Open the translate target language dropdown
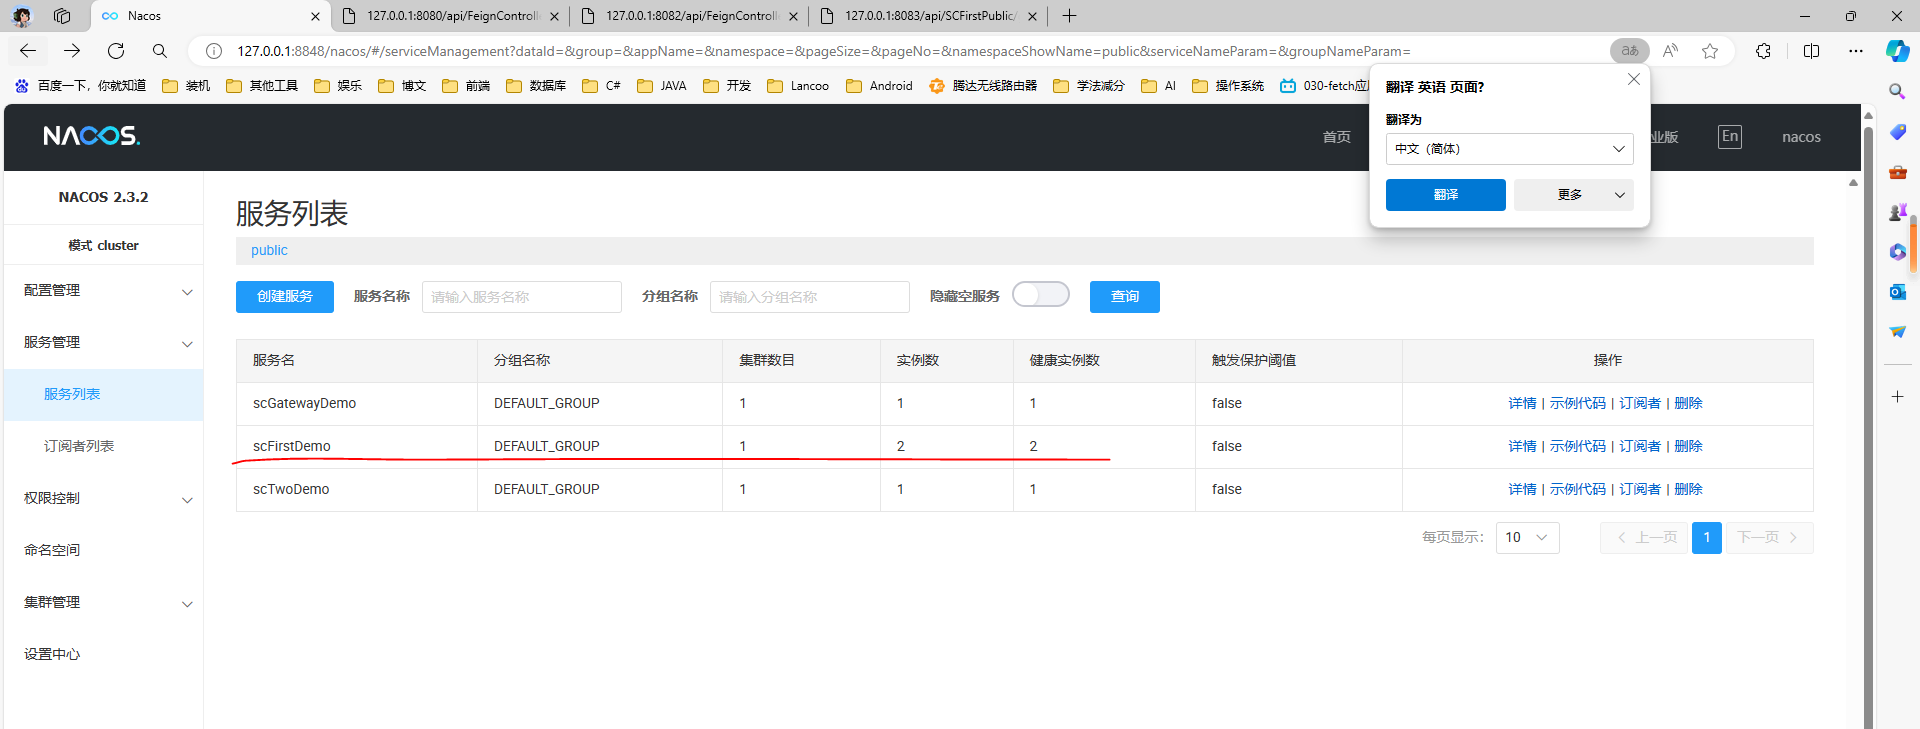Screen dimensions: 1920x729 pos(1509,149)
